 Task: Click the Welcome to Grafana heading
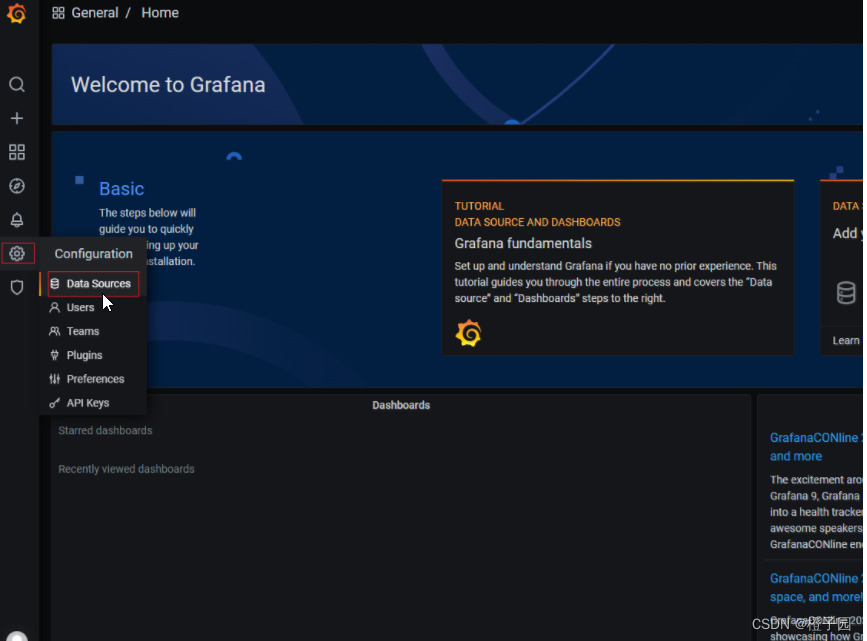click(x=168, y=85)
